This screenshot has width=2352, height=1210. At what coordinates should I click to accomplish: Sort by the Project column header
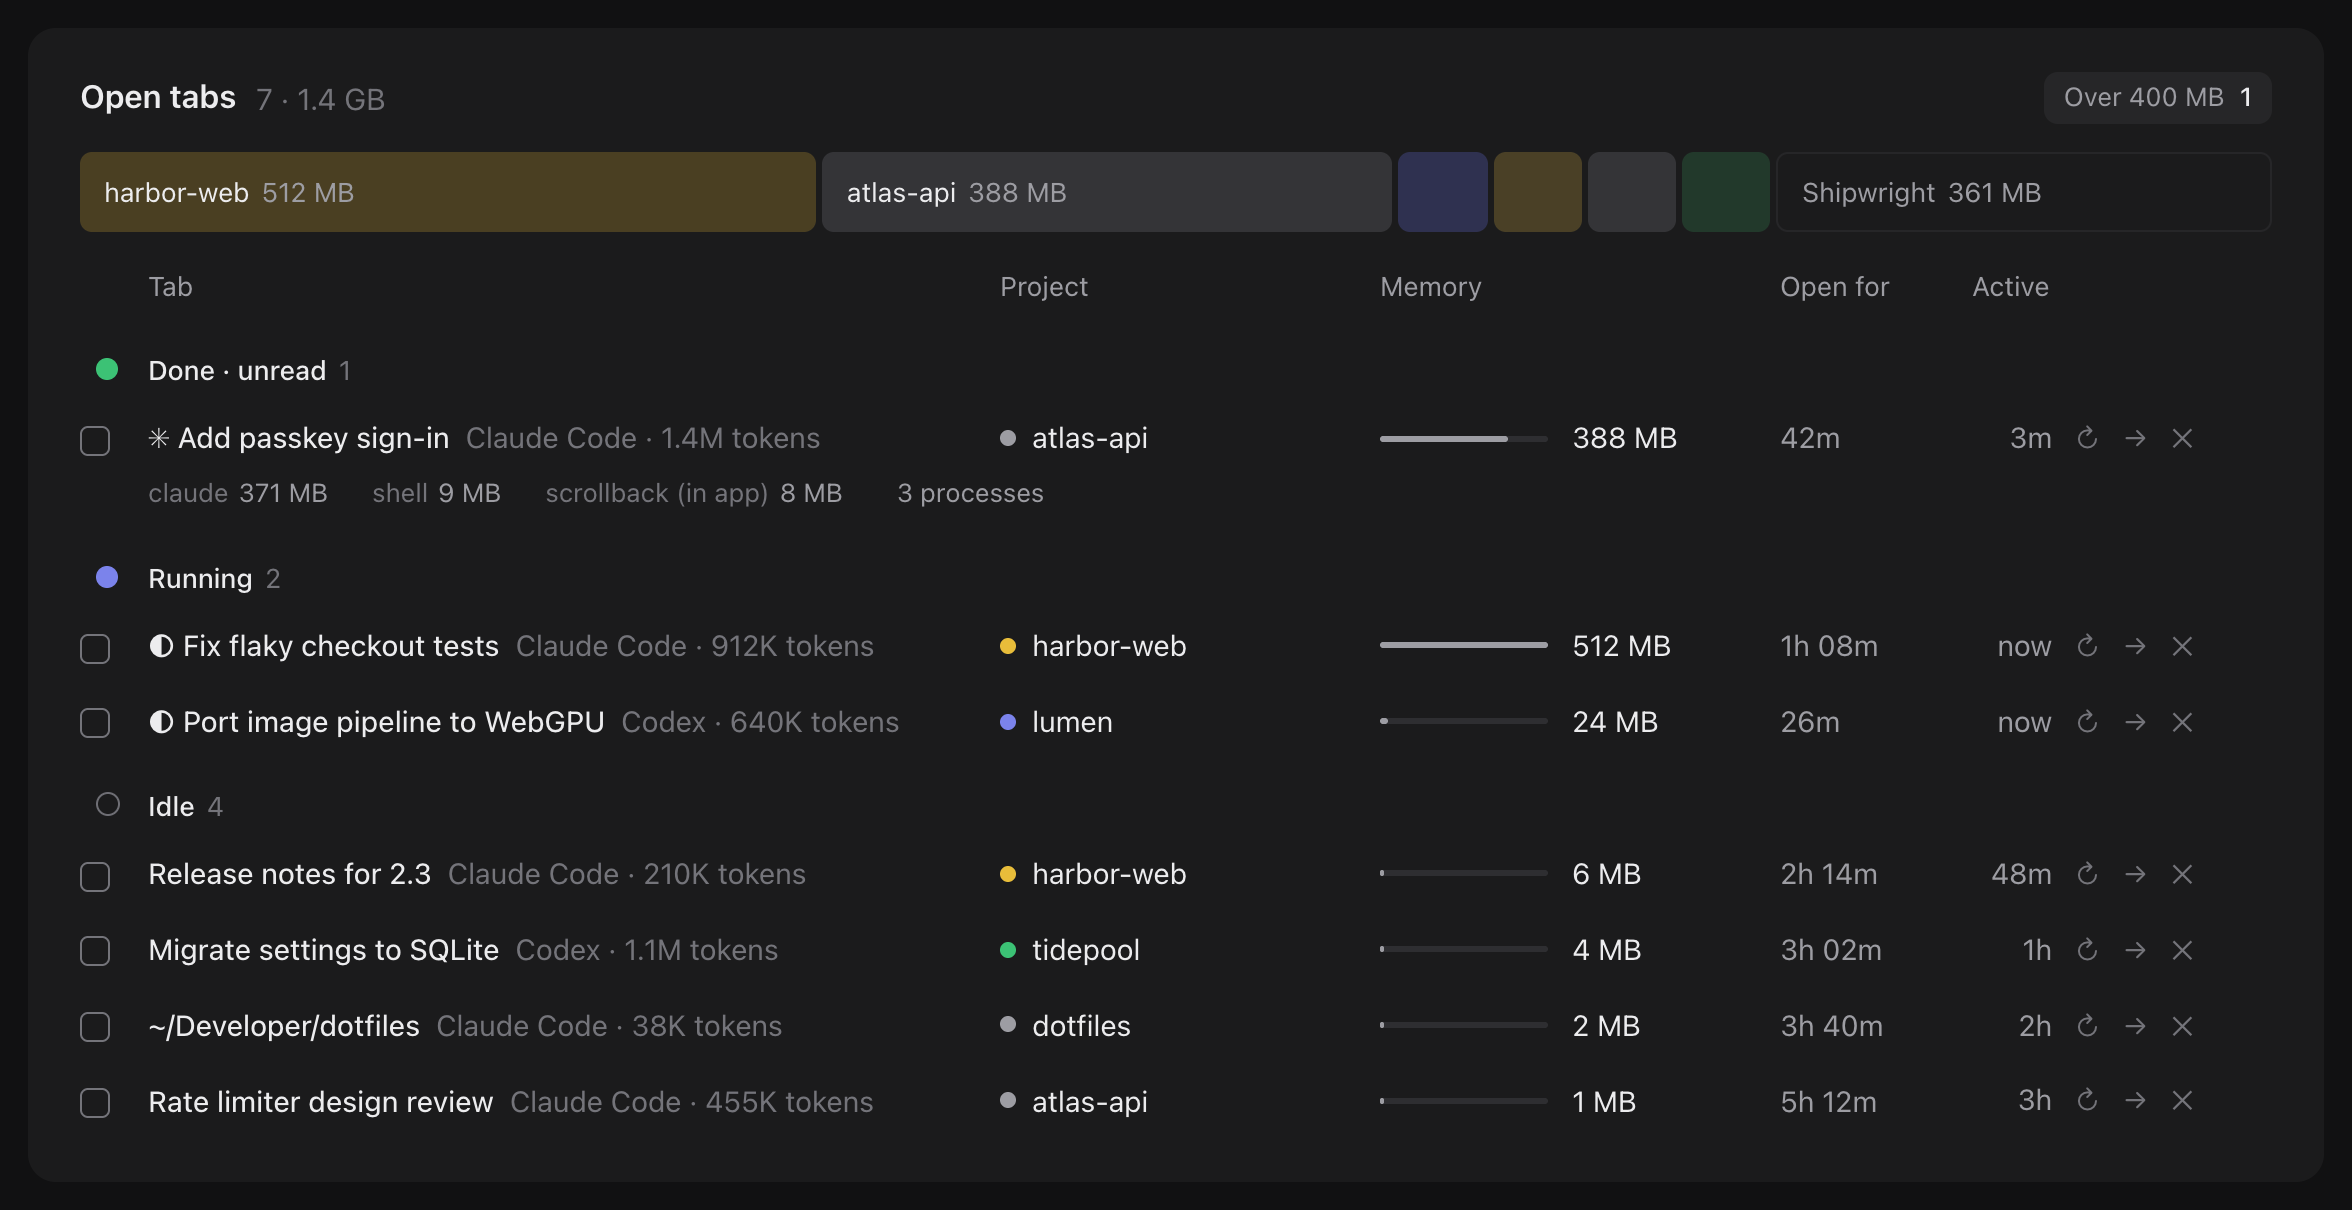point(1043,287)
